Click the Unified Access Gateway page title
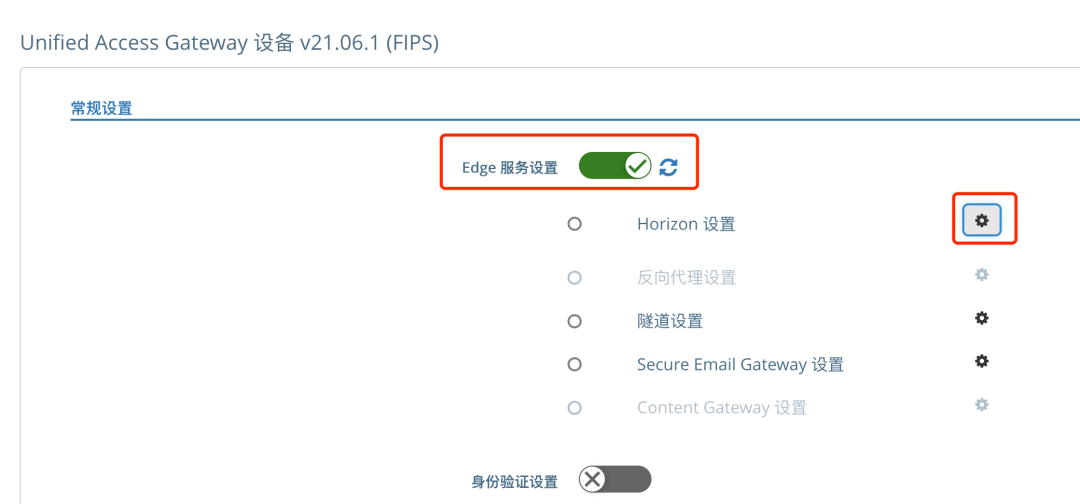This screenshot has height=504, width=1080. point(229,42)
